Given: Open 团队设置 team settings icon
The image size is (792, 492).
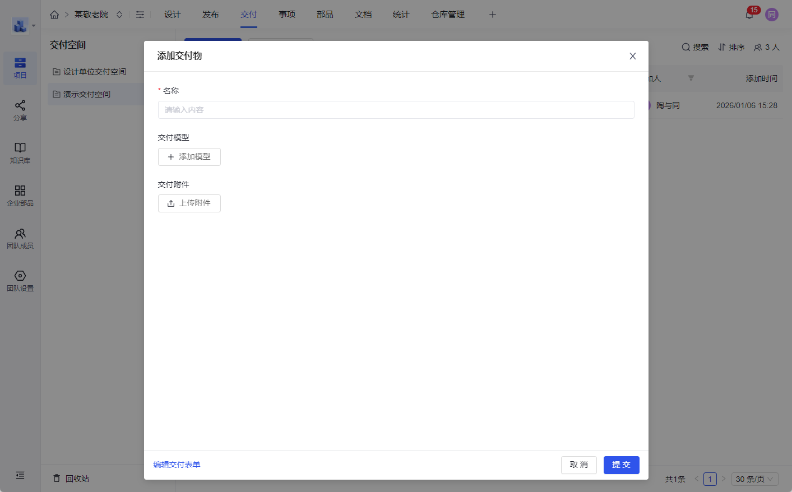Looking at the screenshot, I should pyautogui.click(x=20, y=281).
